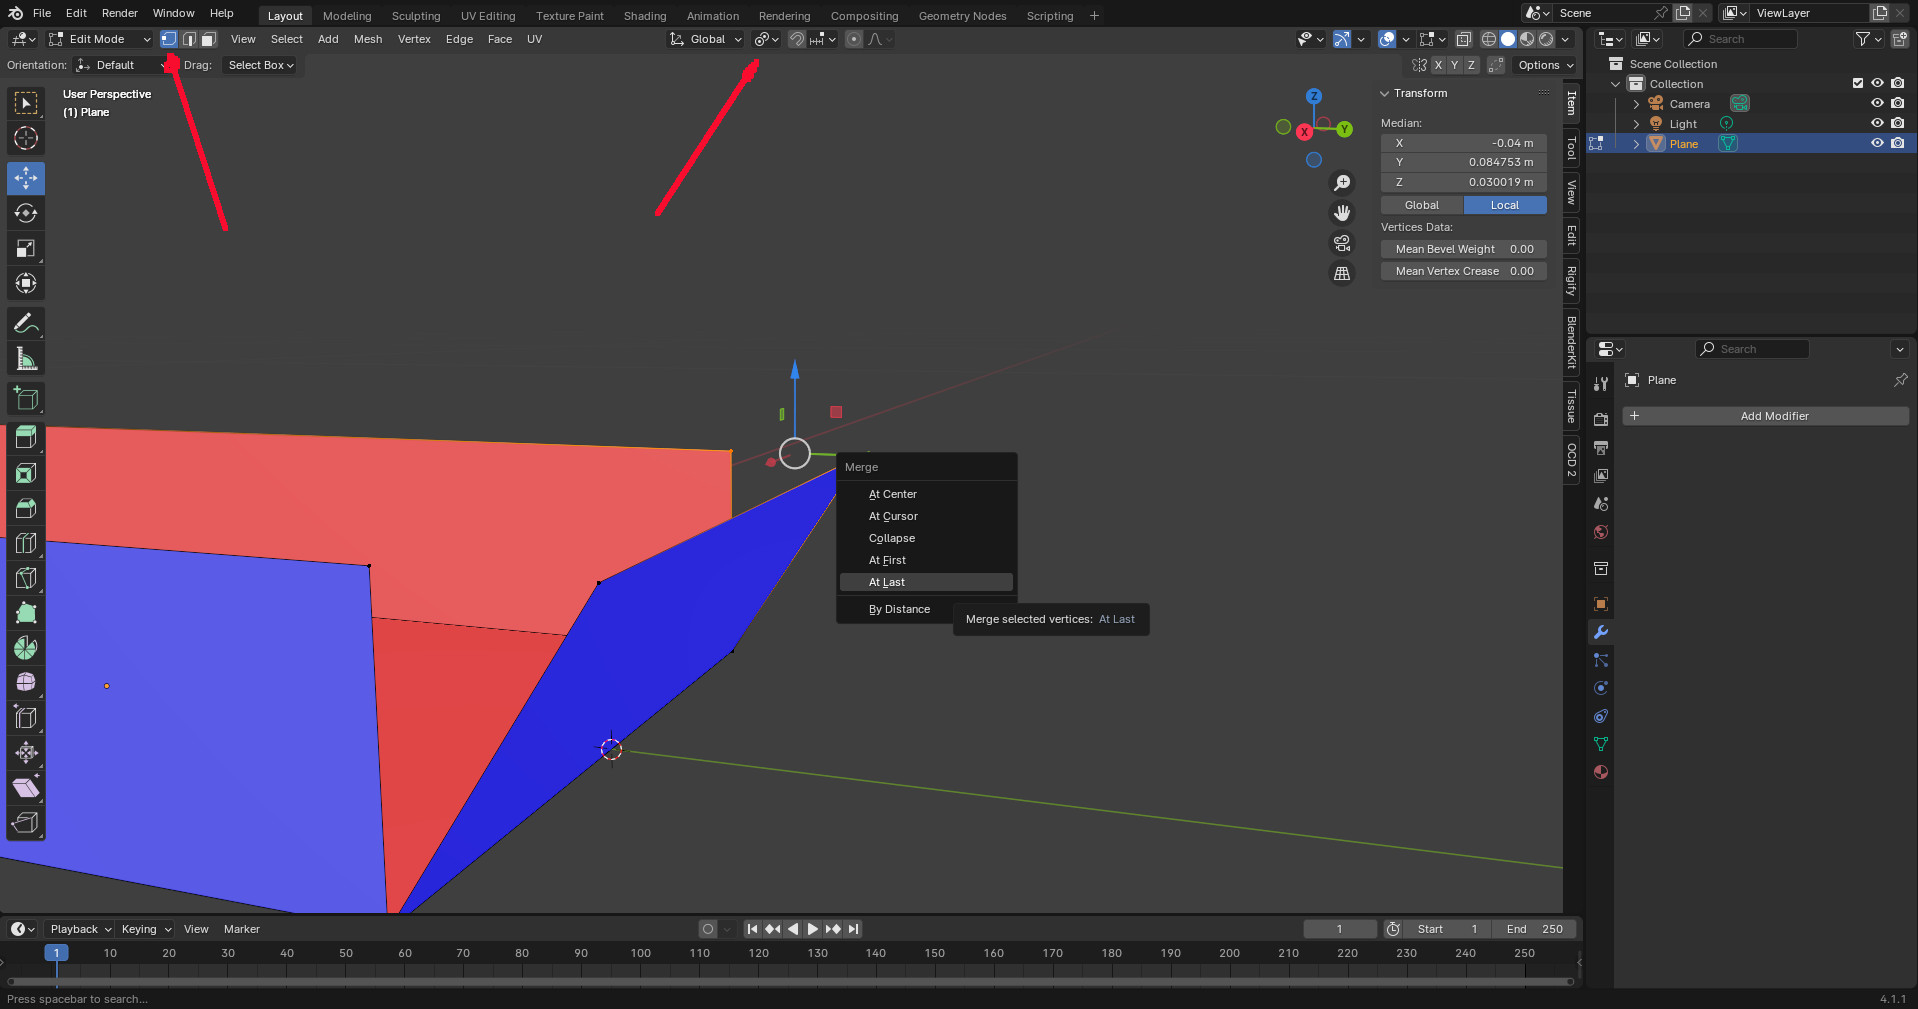Uncheck the Collection exclude checkbox
The height and width of the screenshot is (1009, 1918).
click(x=1858, y=83)
